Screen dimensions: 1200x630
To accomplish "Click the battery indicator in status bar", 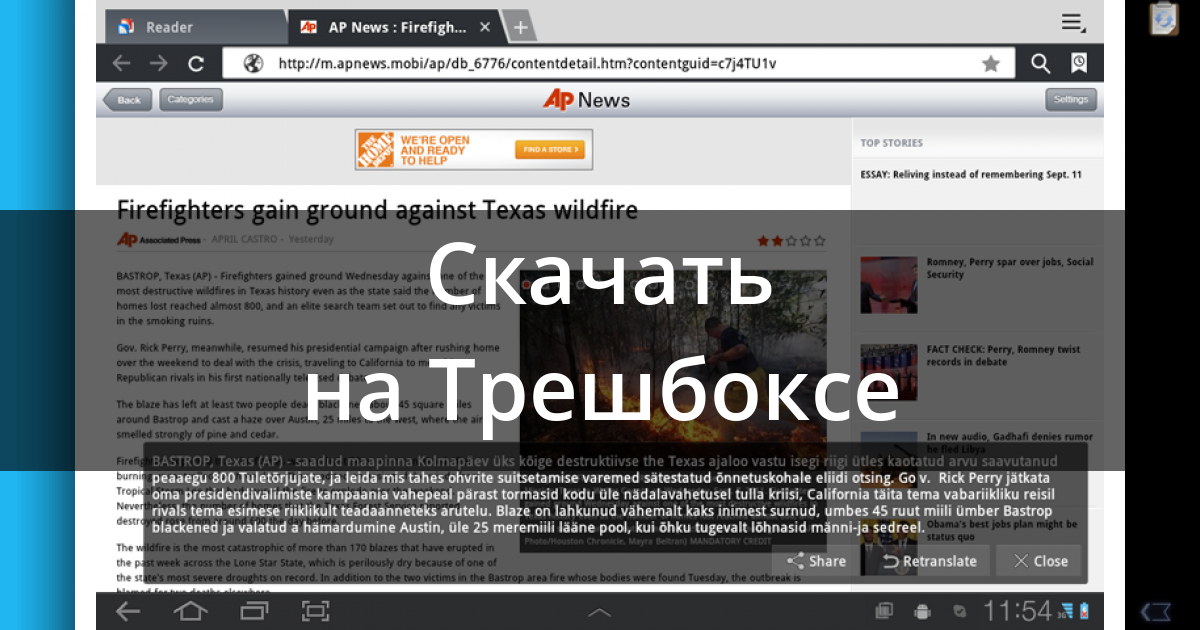I will [x=1086, y=611].
